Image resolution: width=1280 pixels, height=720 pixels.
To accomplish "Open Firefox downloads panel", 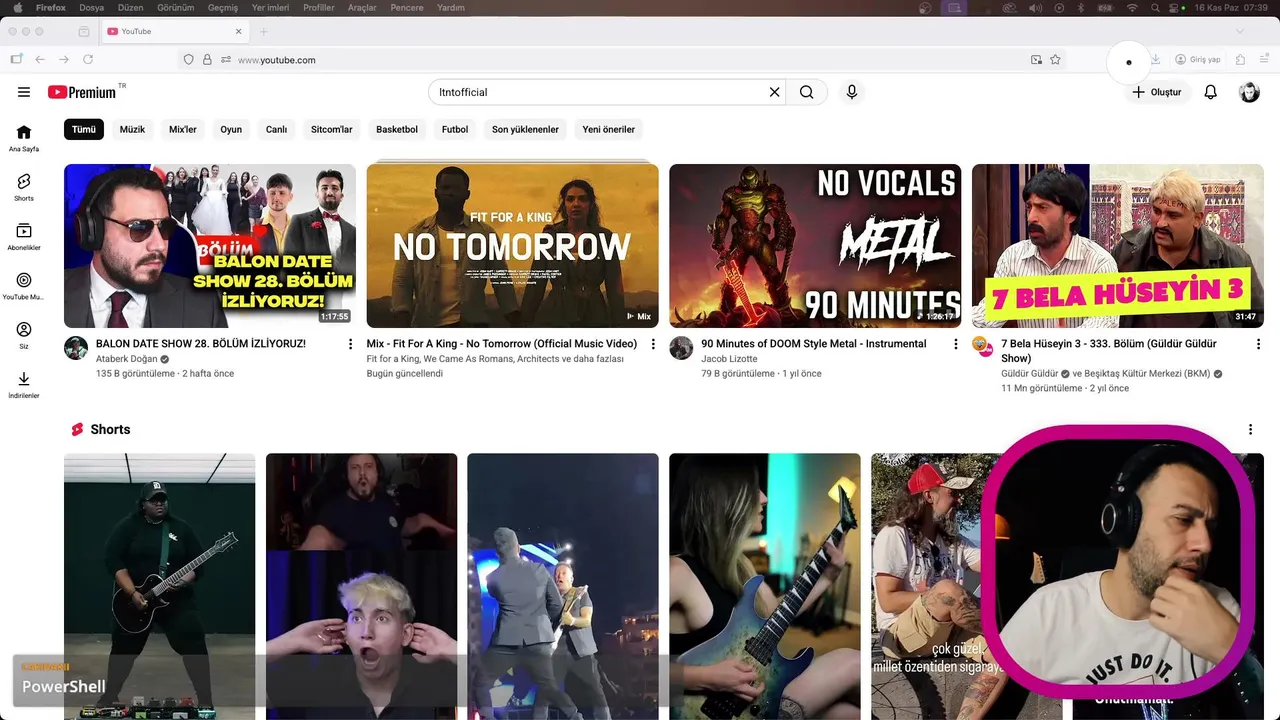I will click(x=1155, y=60).
